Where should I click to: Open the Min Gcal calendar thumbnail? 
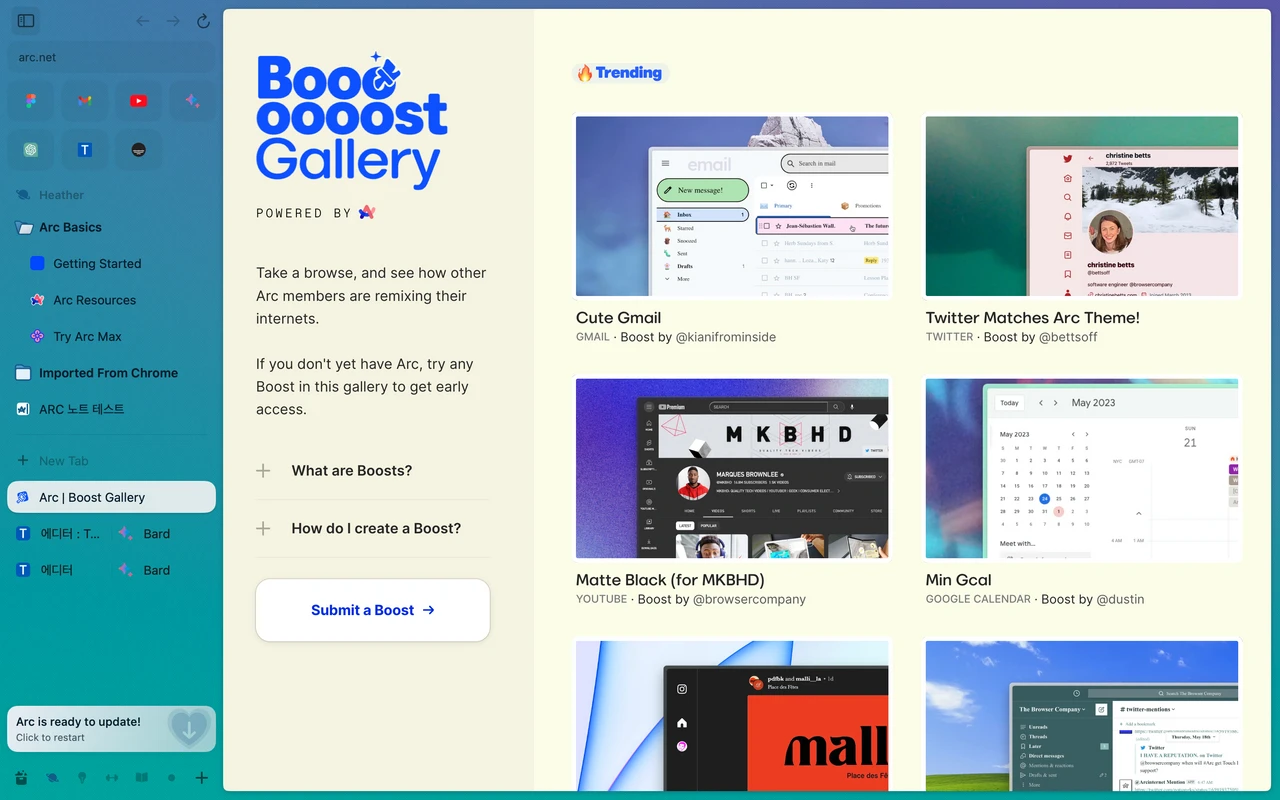(x=1082, y=468)
